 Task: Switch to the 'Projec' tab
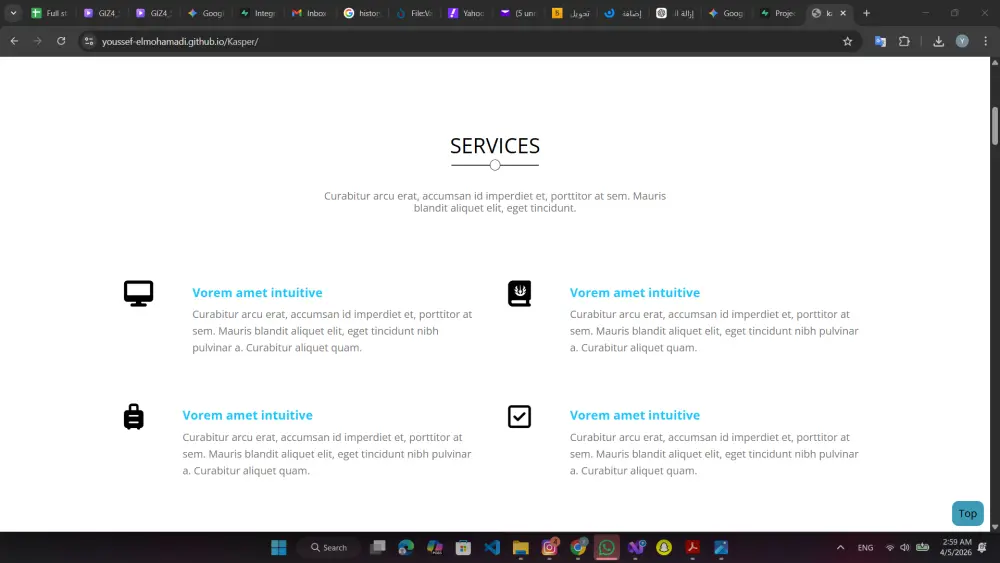pyautogui.click(x=778, y=13)
